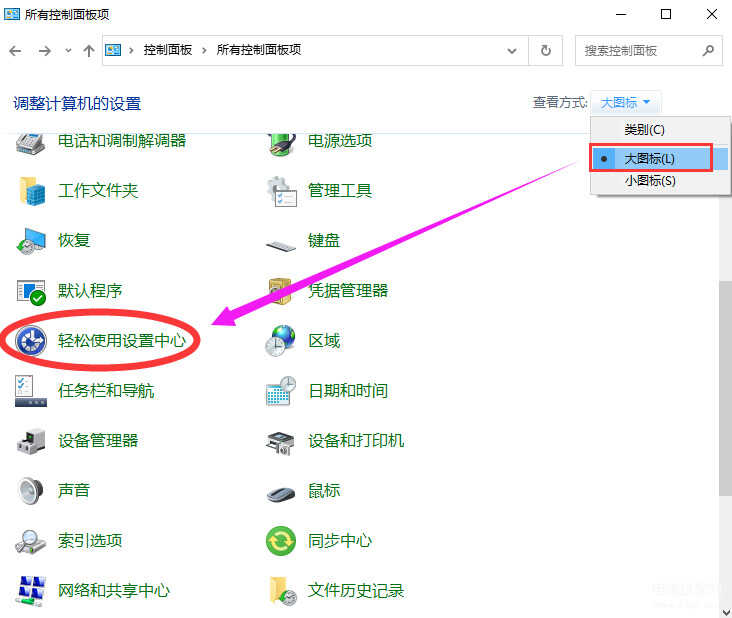Screen dimensions: 732x618
Task: Expand the first breadcrumb chevron
Action: point(131,50)
